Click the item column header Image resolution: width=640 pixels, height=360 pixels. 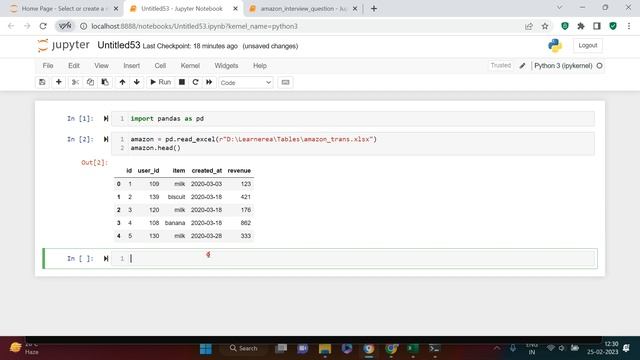[x=178, y=171]
